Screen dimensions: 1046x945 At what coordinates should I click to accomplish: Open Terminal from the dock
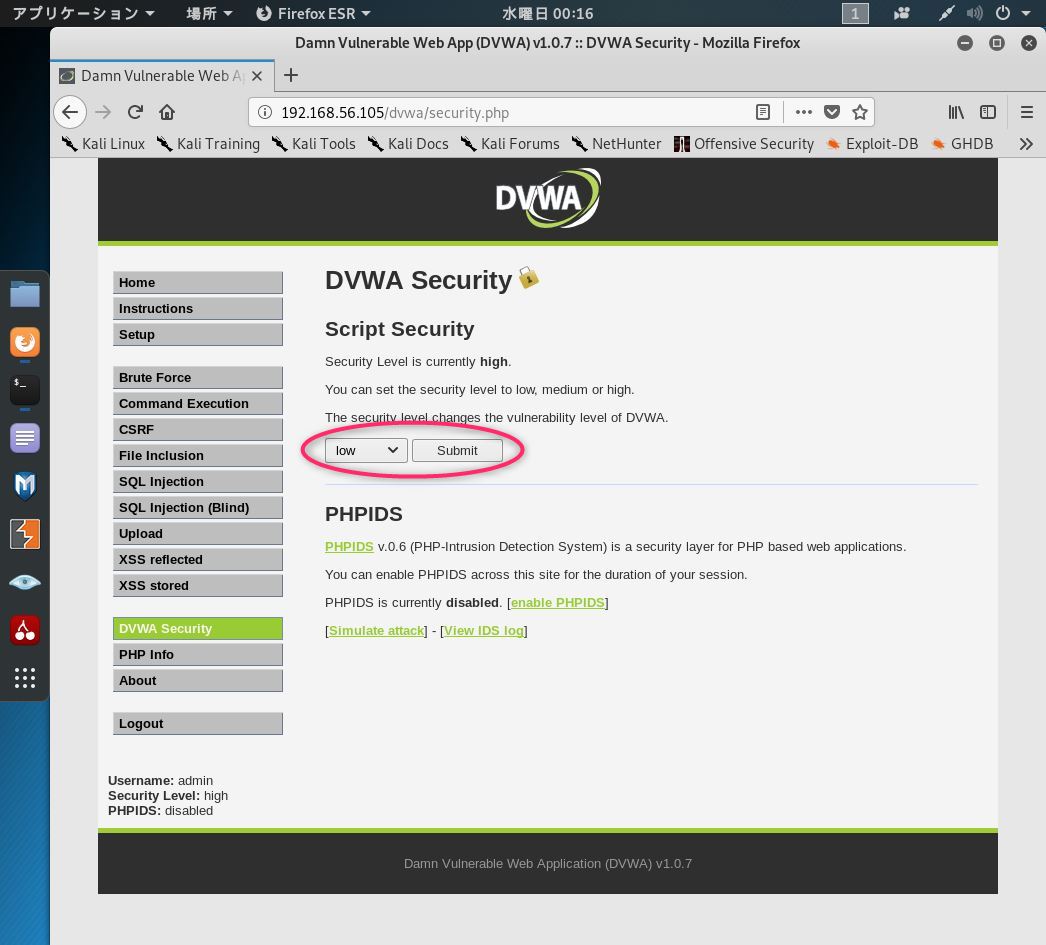(x=25, y=390)
